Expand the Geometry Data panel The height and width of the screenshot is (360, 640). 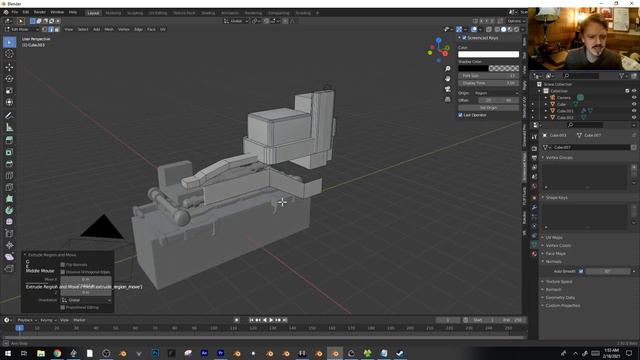coord(560,298)
